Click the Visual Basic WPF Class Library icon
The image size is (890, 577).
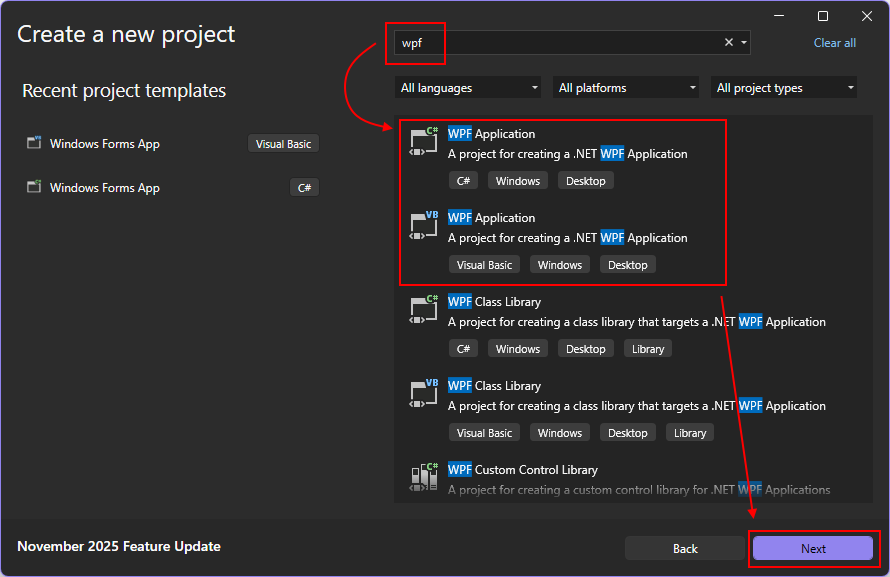click(424, 393)
